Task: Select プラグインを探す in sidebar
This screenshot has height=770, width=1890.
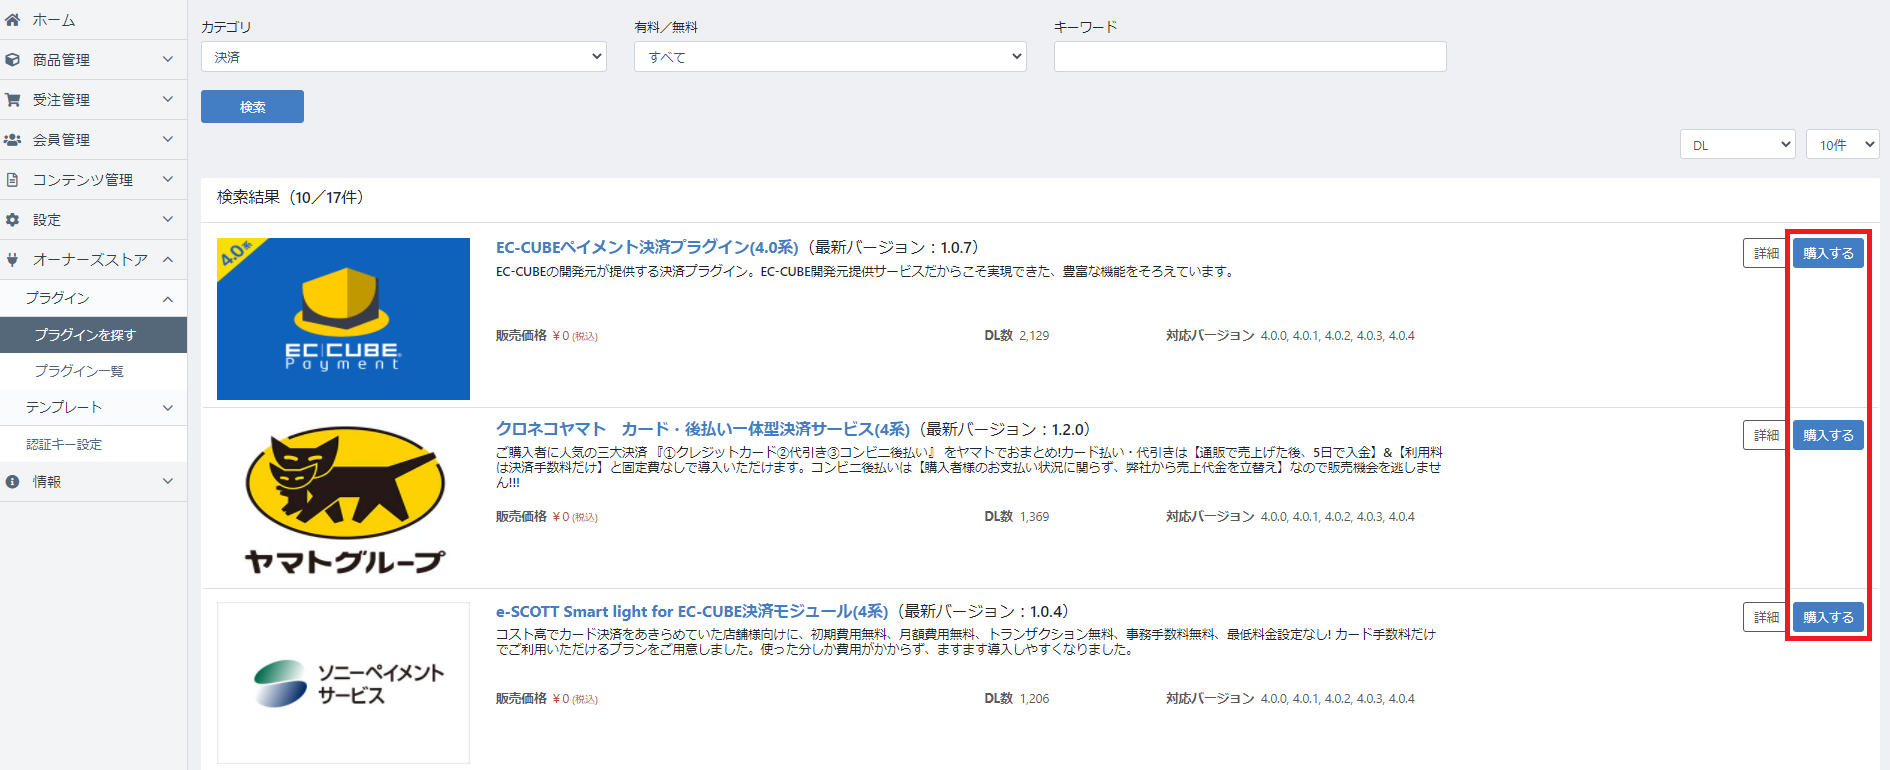Action: pos(93,335)
